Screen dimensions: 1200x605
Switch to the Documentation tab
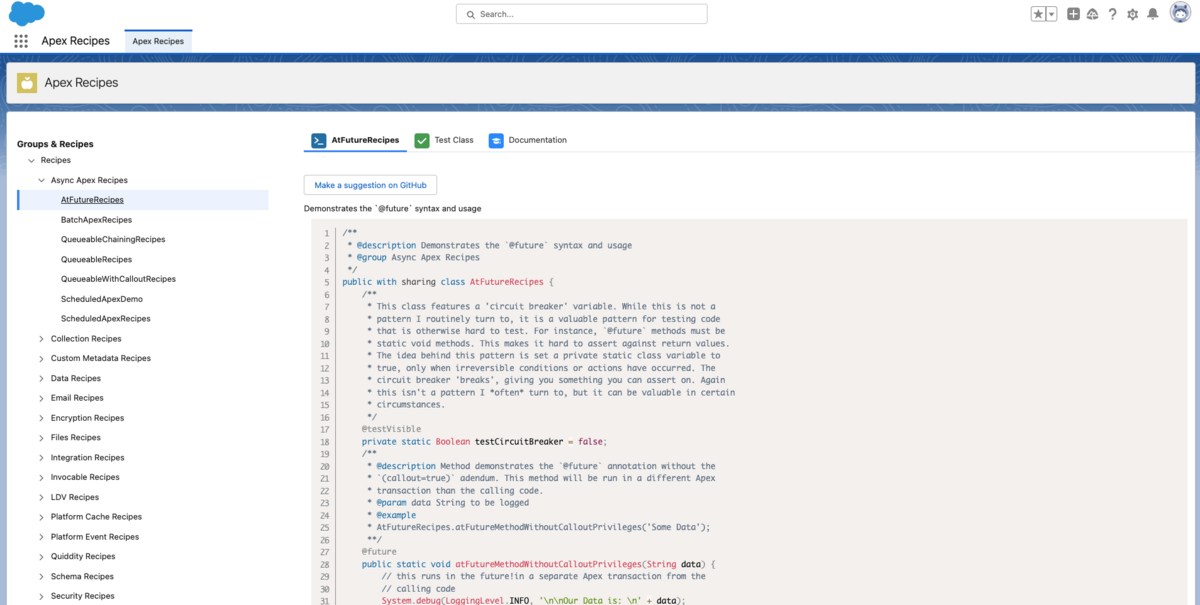[527, 140]
